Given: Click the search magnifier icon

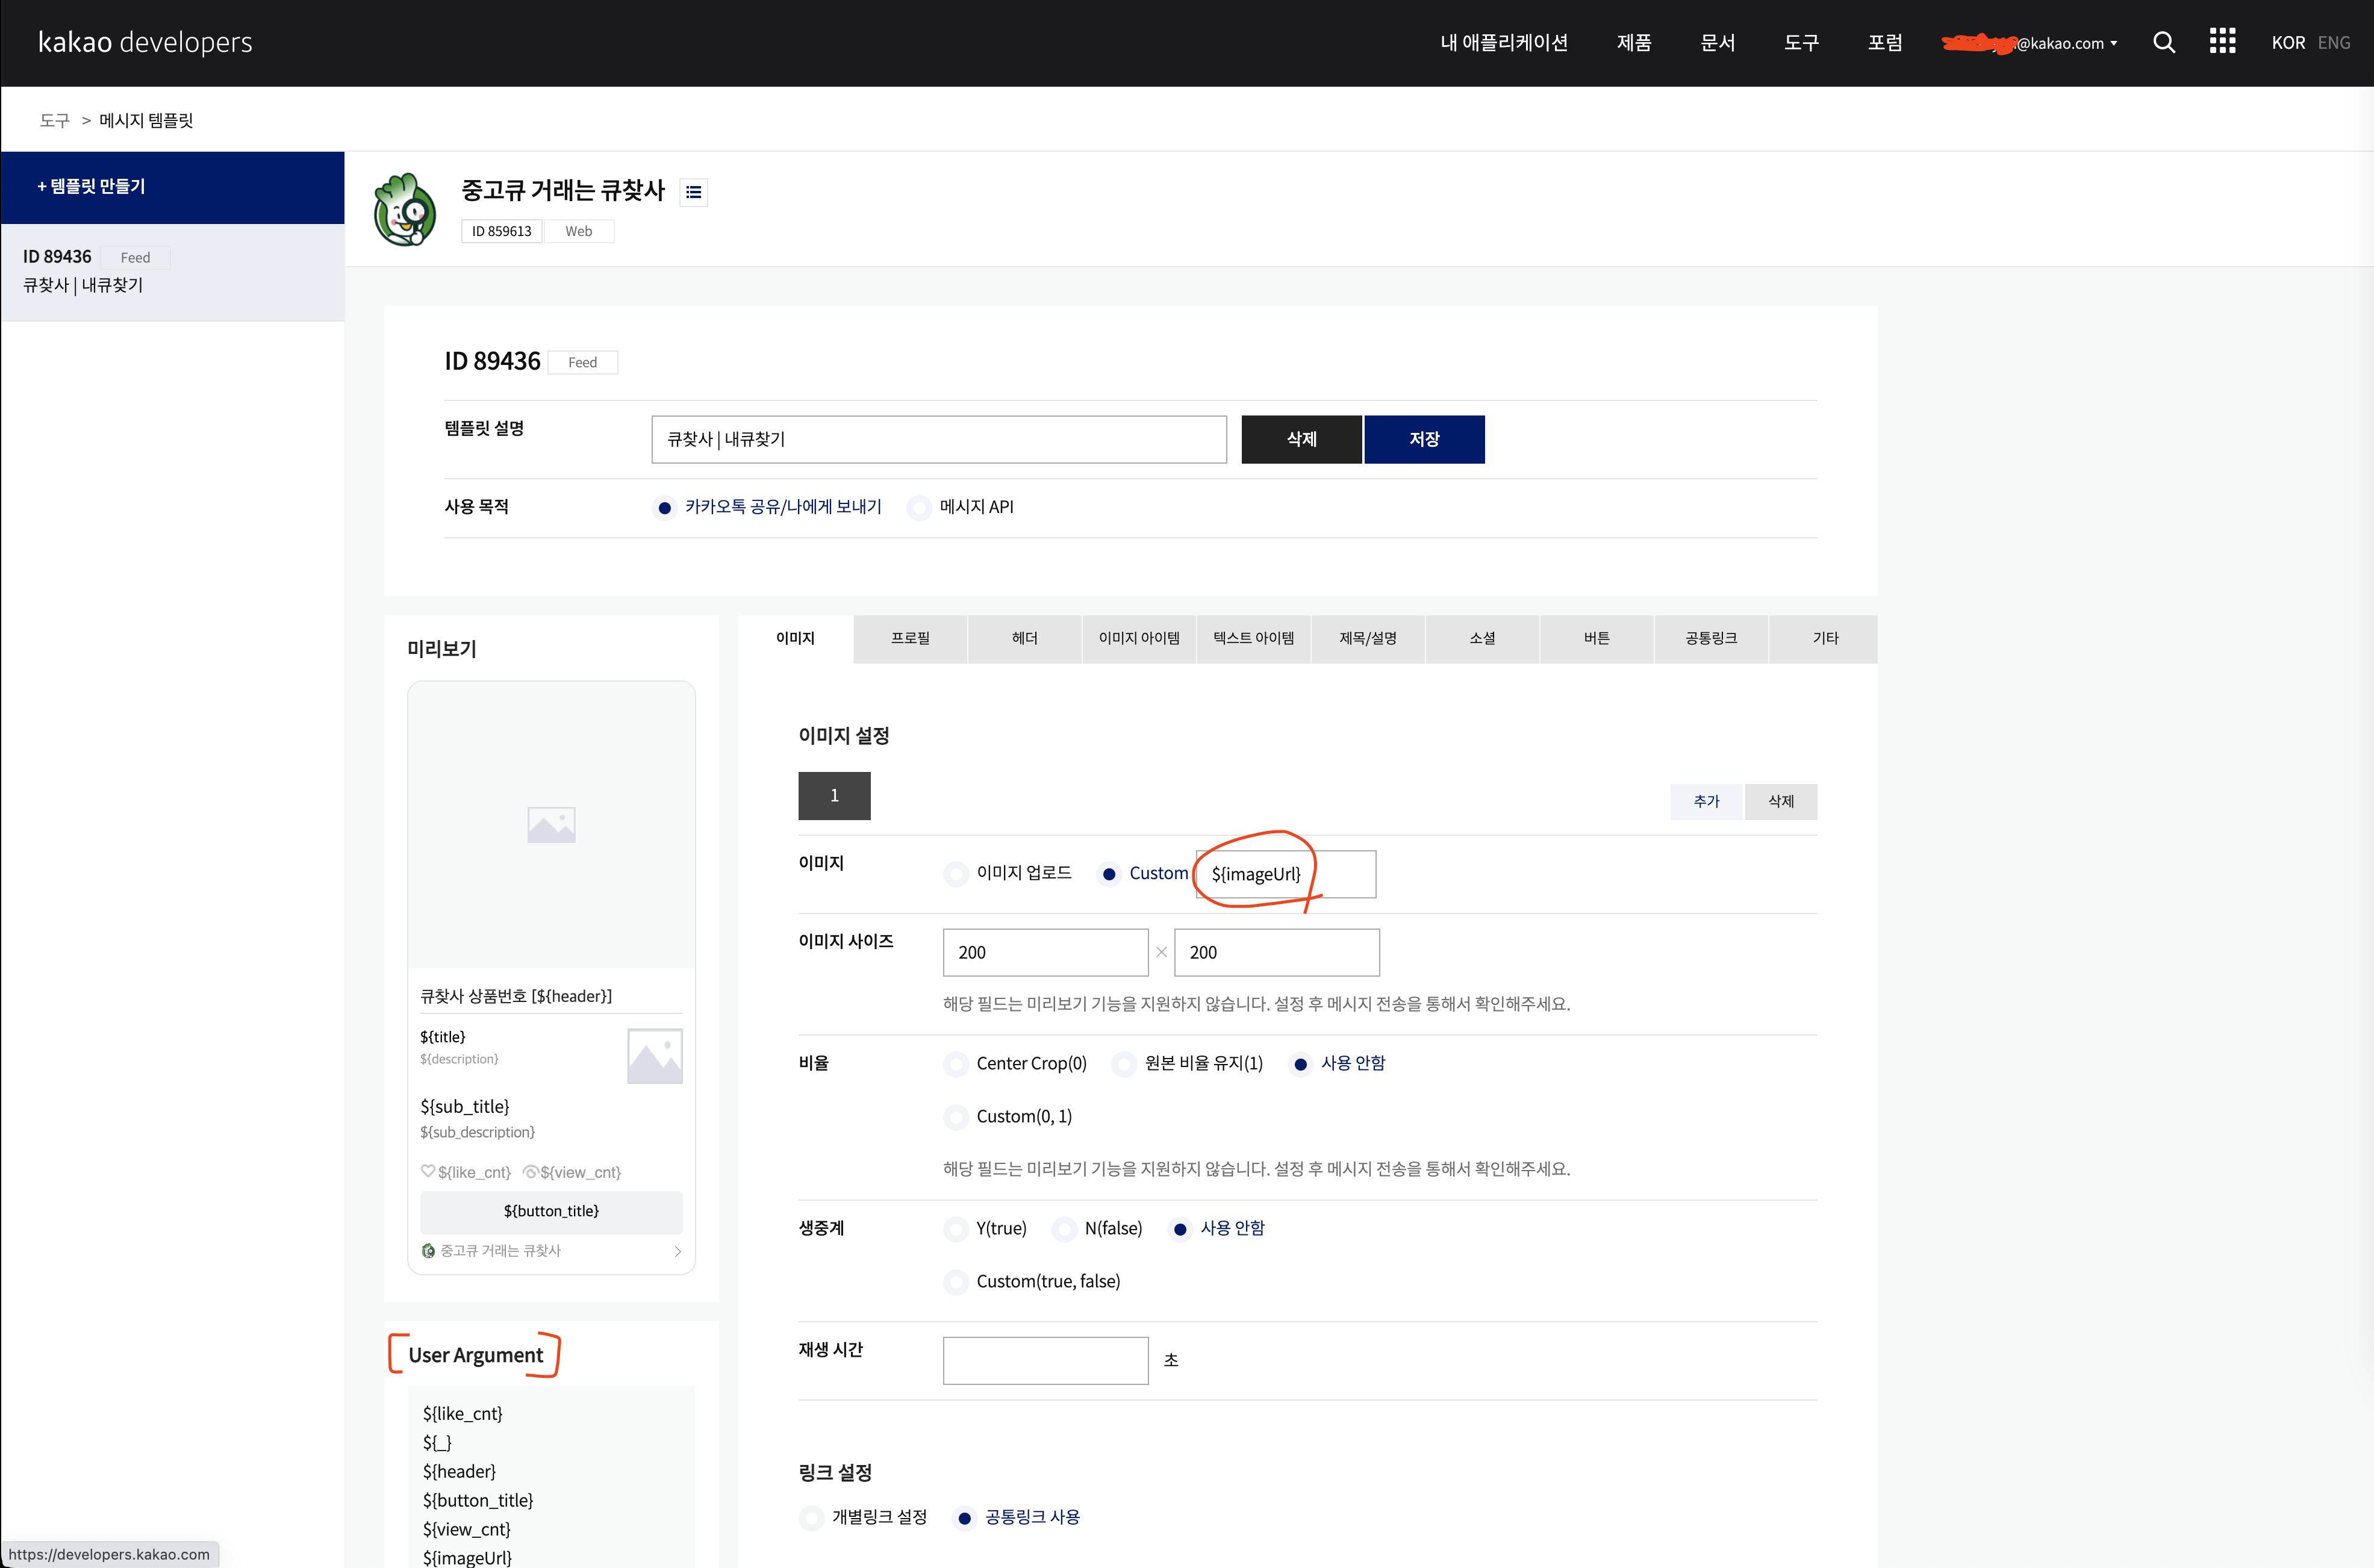Looking at the screenshot, I should click(x=2163, y=42).
